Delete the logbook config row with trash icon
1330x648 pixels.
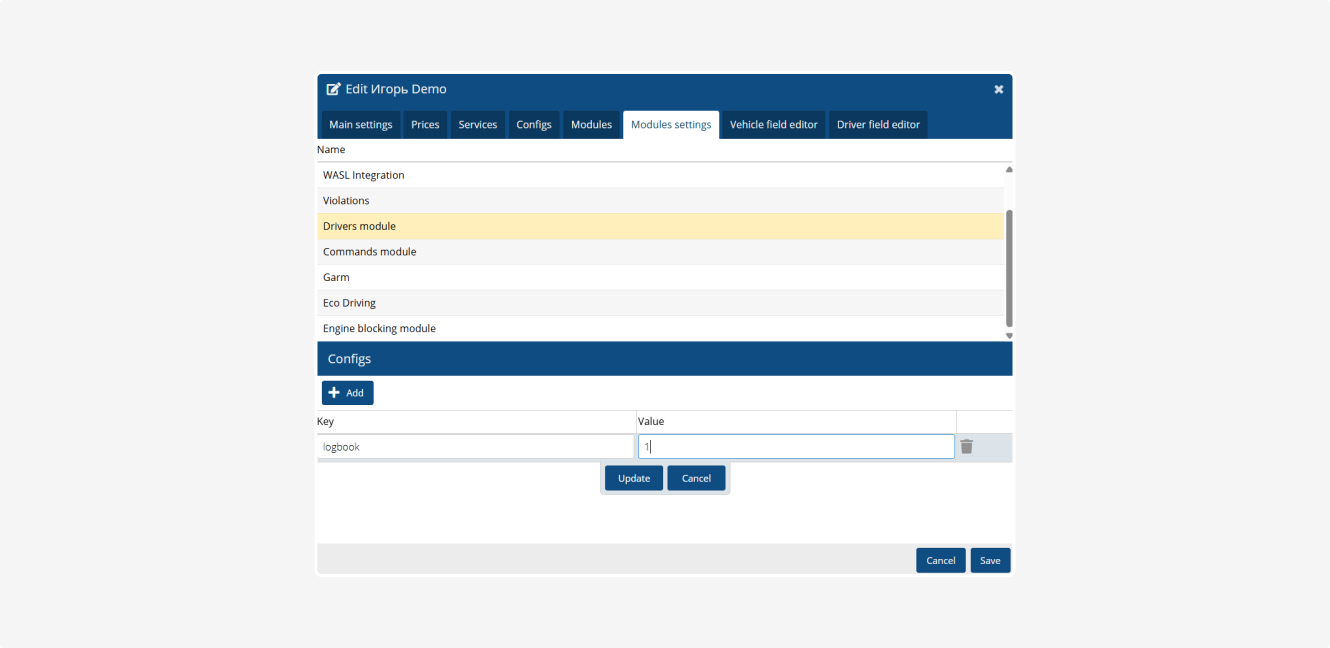pyautogui.click(x=966, y=447)
